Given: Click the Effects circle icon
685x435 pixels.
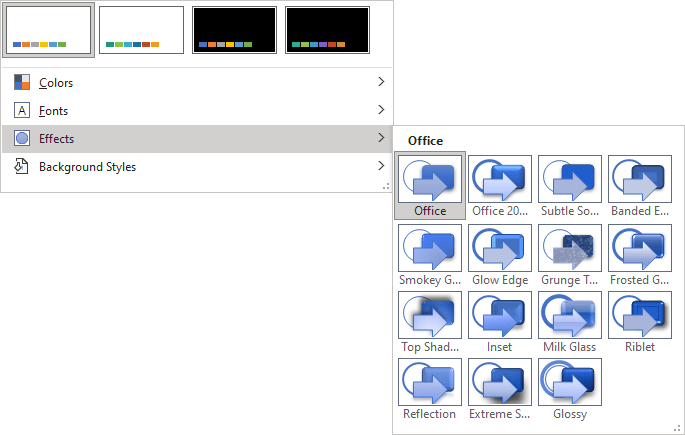Looking at the screenshot, I should tap(22, 138).
